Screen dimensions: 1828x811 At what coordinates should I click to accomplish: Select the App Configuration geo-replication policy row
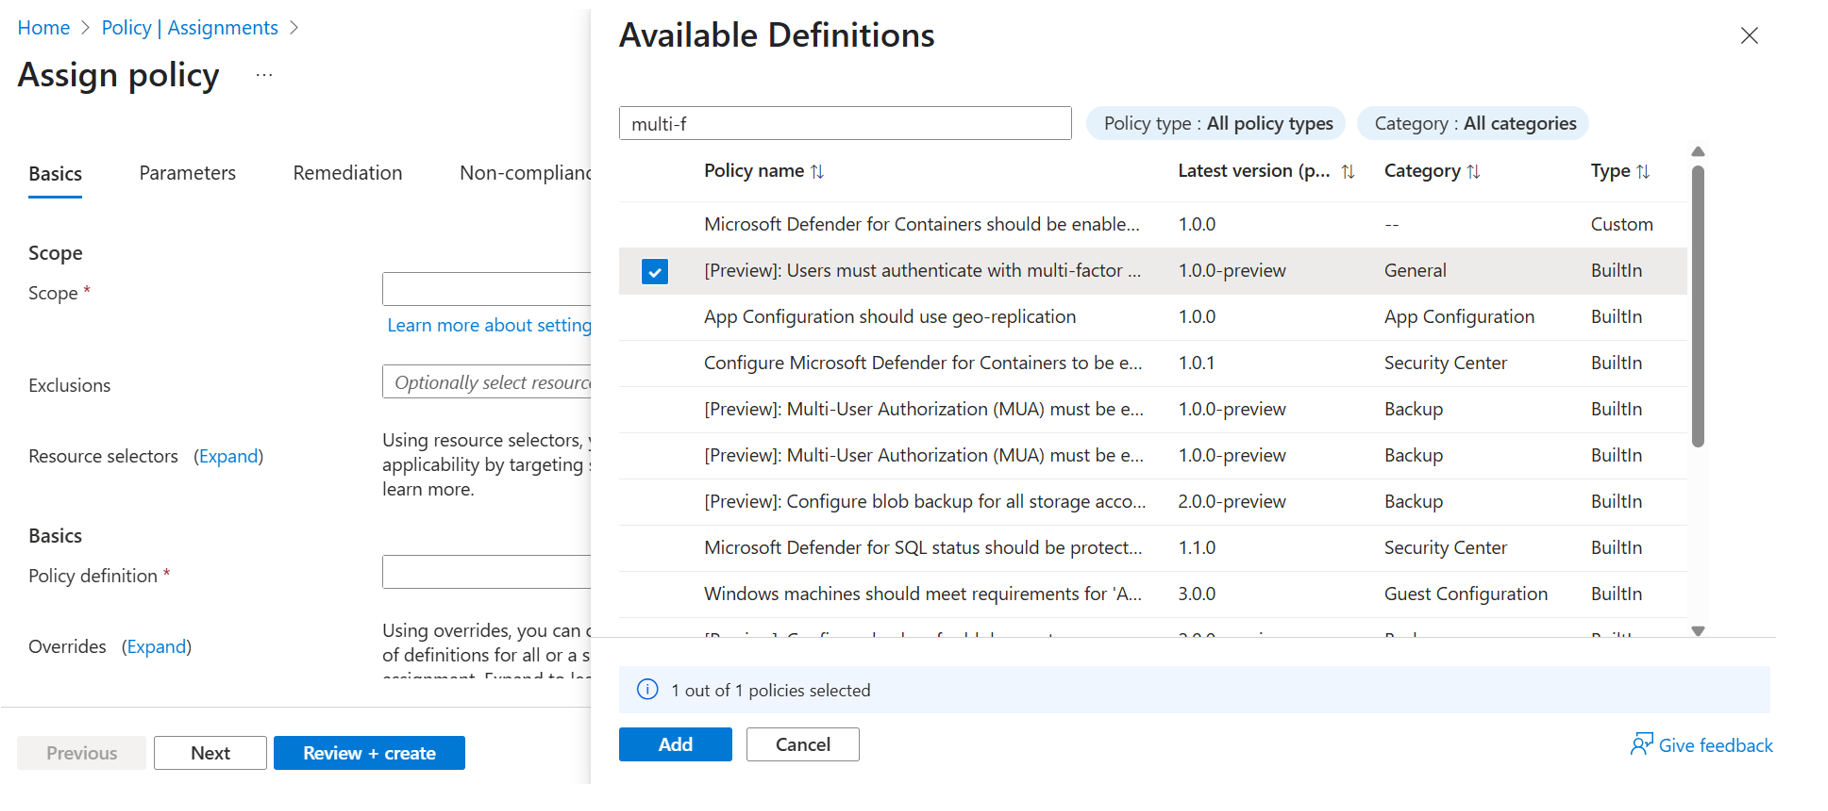[889, 317]
